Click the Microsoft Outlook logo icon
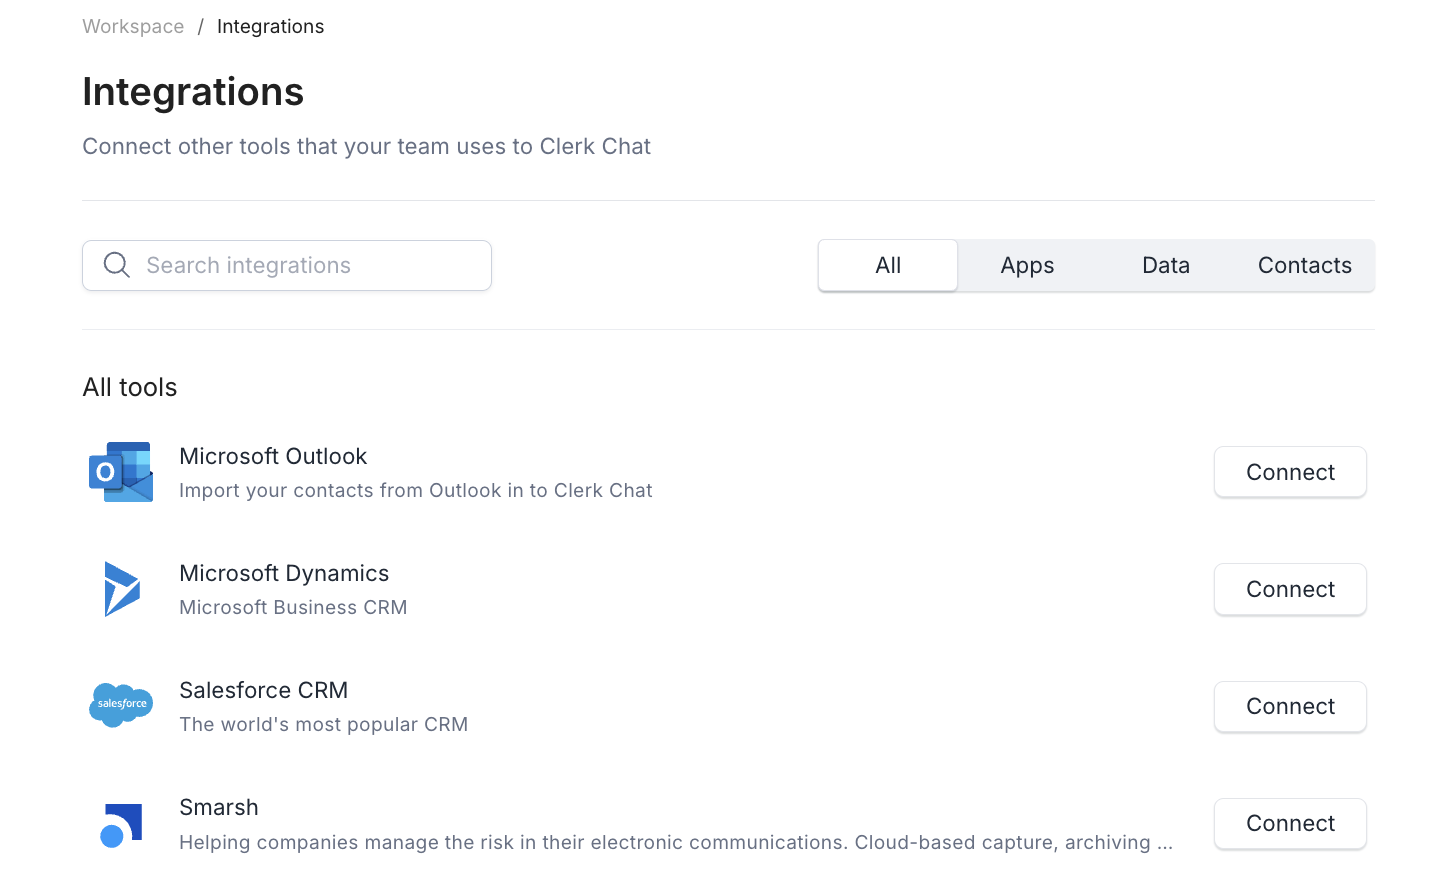1442x878 pixels. click(x=121, y=472)
